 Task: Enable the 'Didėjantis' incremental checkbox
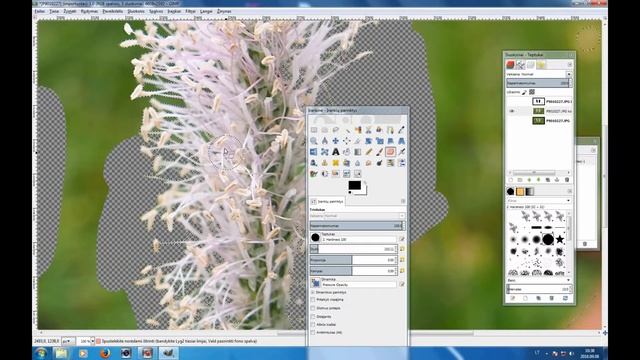[x=313, y=316]
